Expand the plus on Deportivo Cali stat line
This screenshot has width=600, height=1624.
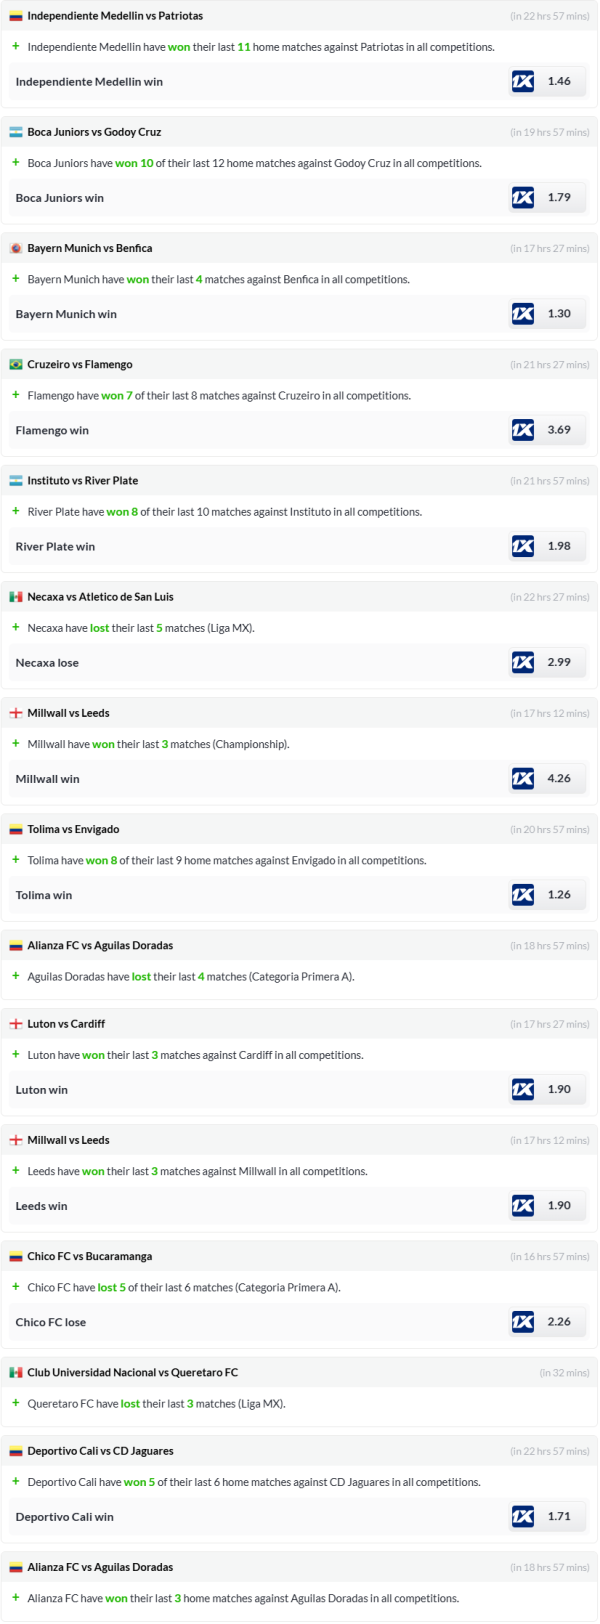pos(16,1481)
